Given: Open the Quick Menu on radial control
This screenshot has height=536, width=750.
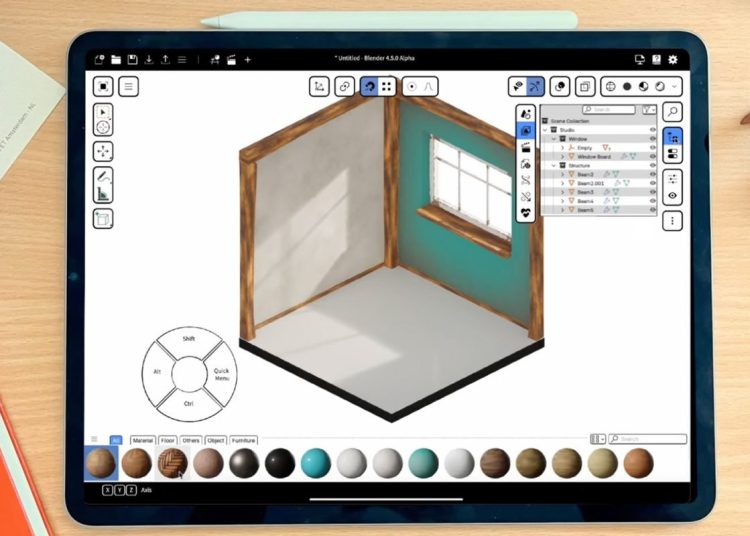Looking at the screenshot, I should (x=222, y=376).
